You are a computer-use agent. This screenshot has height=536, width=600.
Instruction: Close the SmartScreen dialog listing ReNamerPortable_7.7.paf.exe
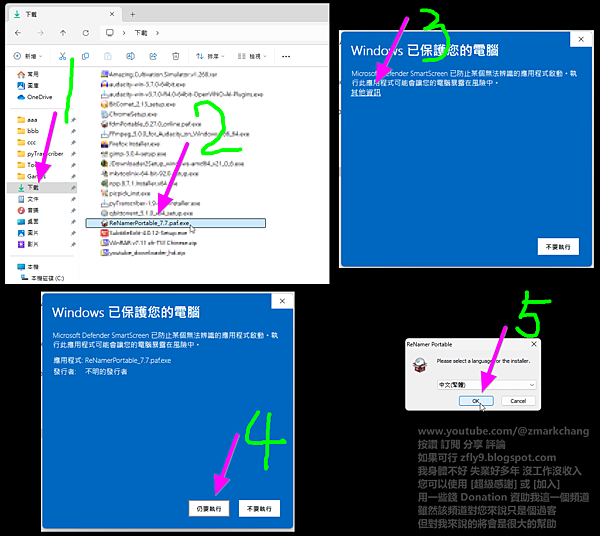pyautogui.click(x=282, y=301)
